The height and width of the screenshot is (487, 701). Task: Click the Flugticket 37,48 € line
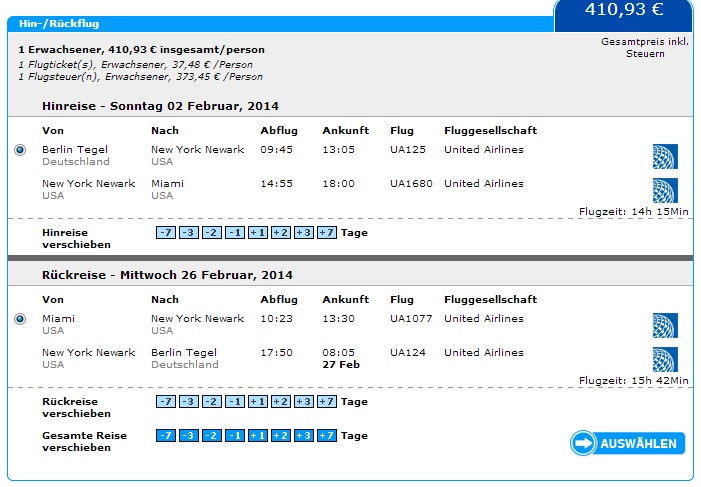(135, 65)
